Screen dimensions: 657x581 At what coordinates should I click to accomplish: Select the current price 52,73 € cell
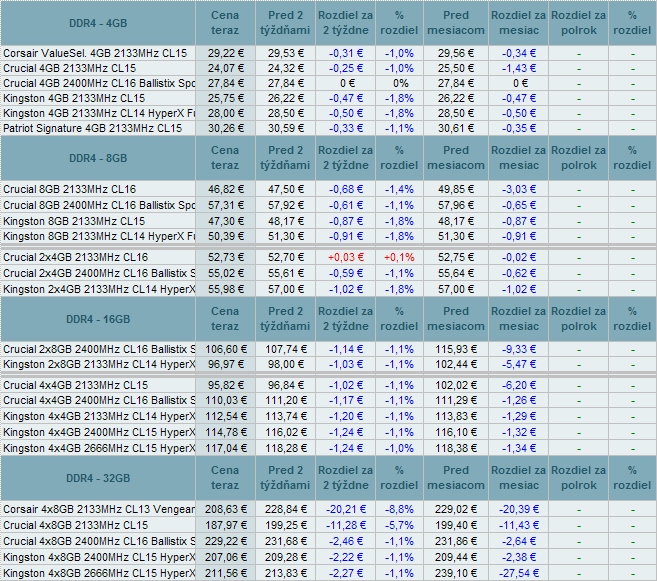(225, 257)
